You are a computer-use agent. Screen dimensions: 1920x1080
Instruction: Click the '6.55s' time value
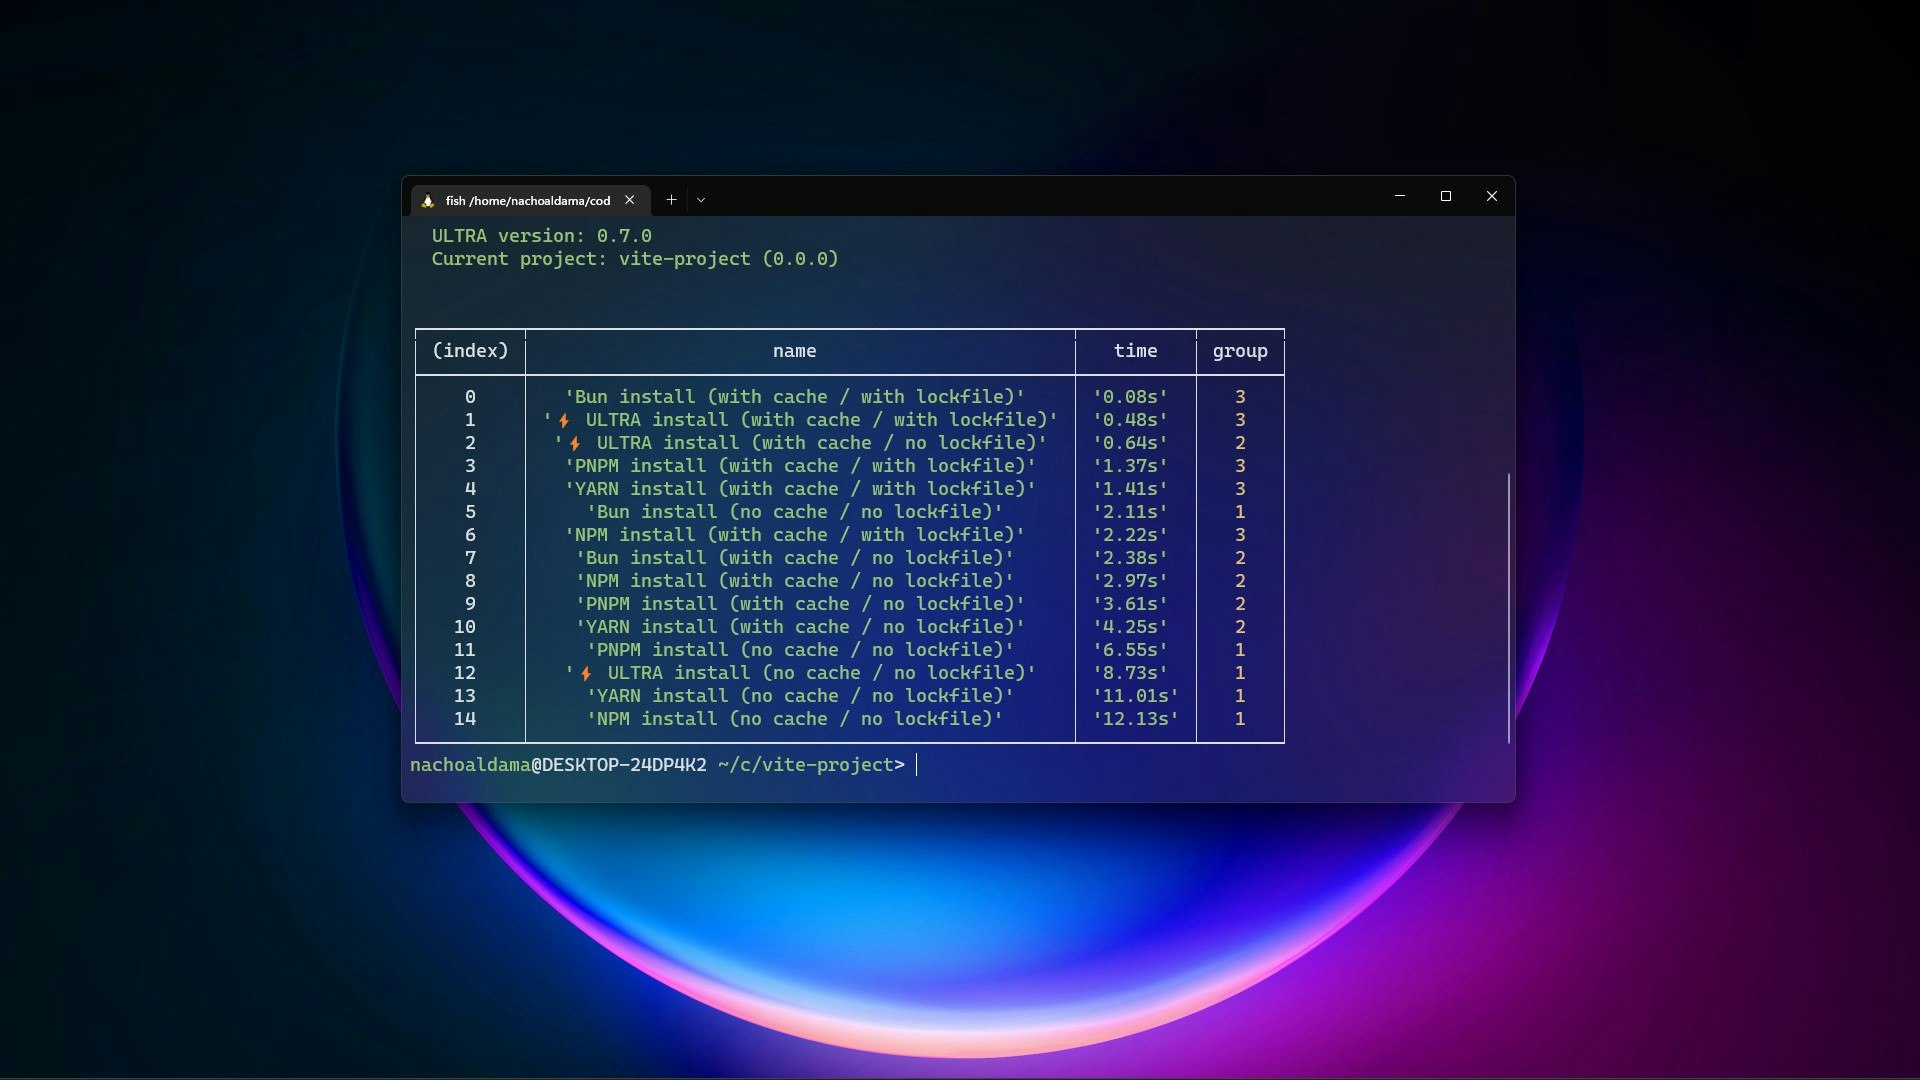click(x=1130, y=650)
